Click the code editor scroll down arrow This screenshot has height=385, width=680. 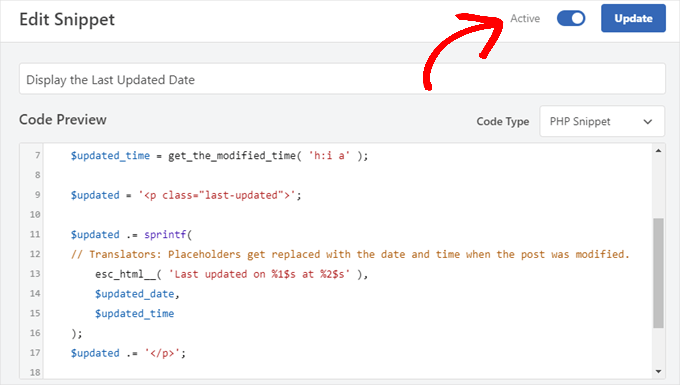[x=658, y=372]
